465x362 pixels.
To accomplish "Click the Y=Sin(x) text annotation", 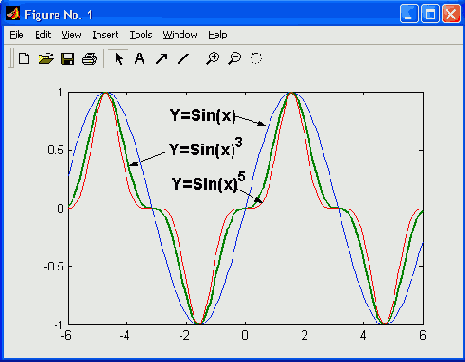I will coord(203,116).
